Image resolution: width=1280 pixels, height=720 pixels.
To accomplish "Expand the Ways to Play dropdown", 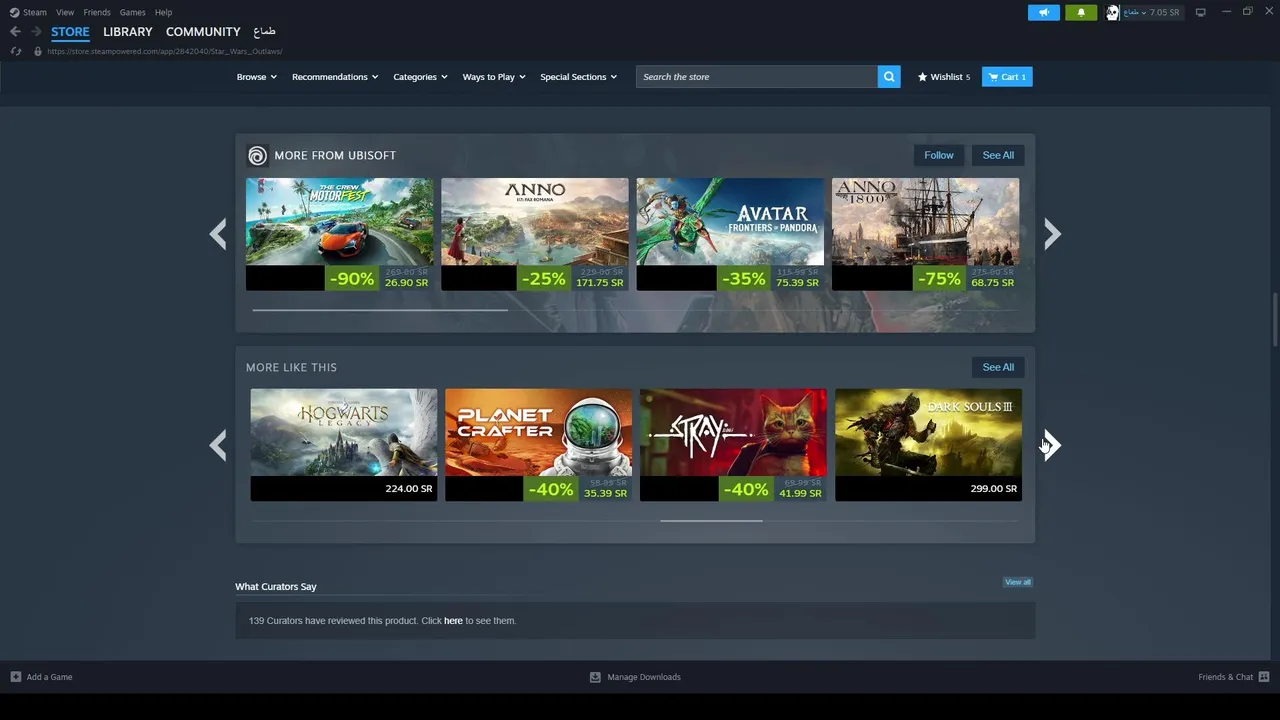I will (x=494, y=77).
